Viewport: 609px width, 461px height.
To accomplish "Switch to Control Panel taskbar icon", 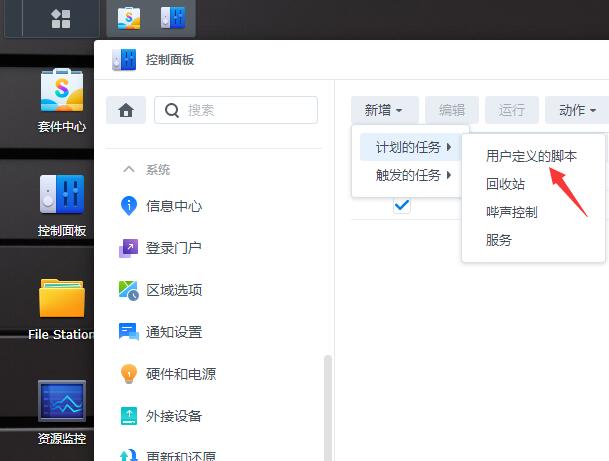I will [x=172, y=18].
